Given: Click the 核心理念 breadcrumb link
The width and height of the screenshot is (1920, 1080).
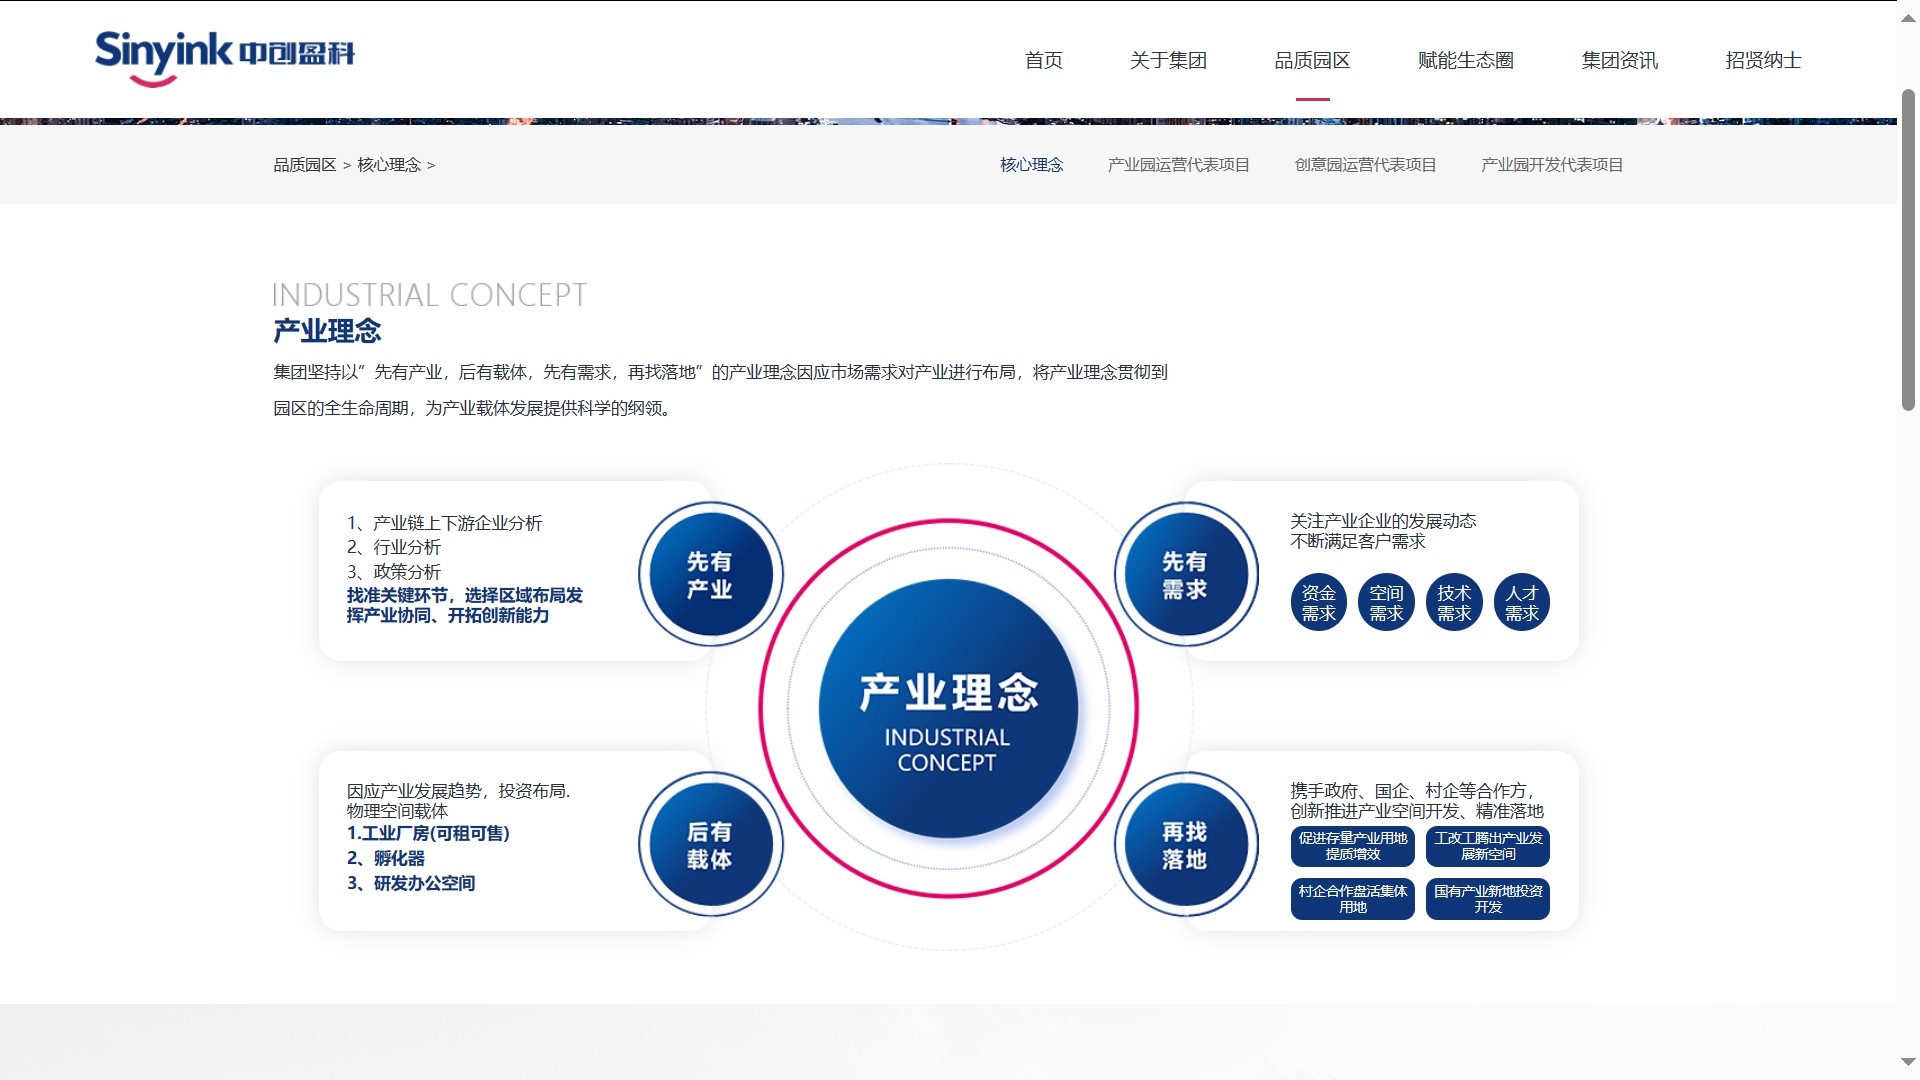Looking at the screenshot, I should pyautogui.click(x=389, y=165).
